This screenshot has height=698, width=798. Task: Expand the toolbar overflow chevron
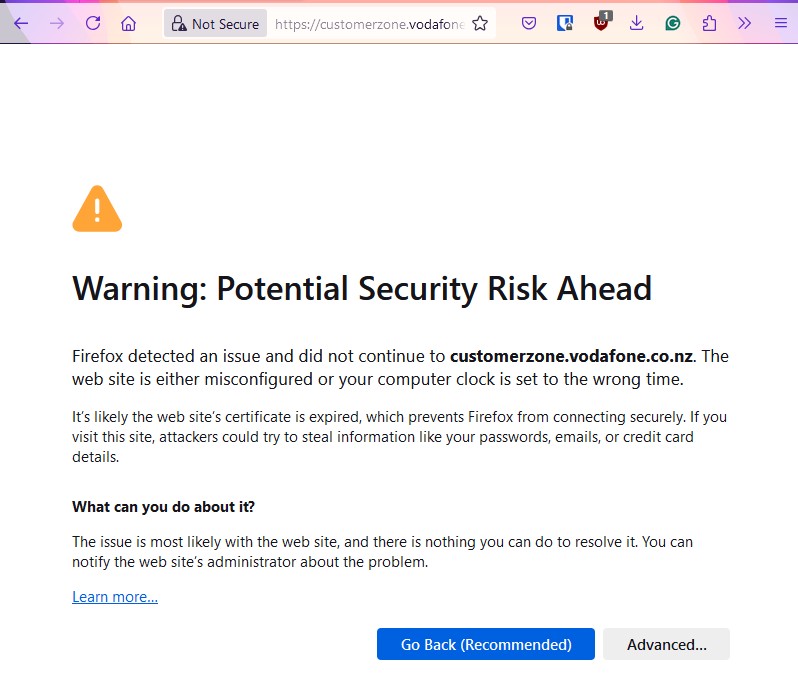tap(745, 23)
